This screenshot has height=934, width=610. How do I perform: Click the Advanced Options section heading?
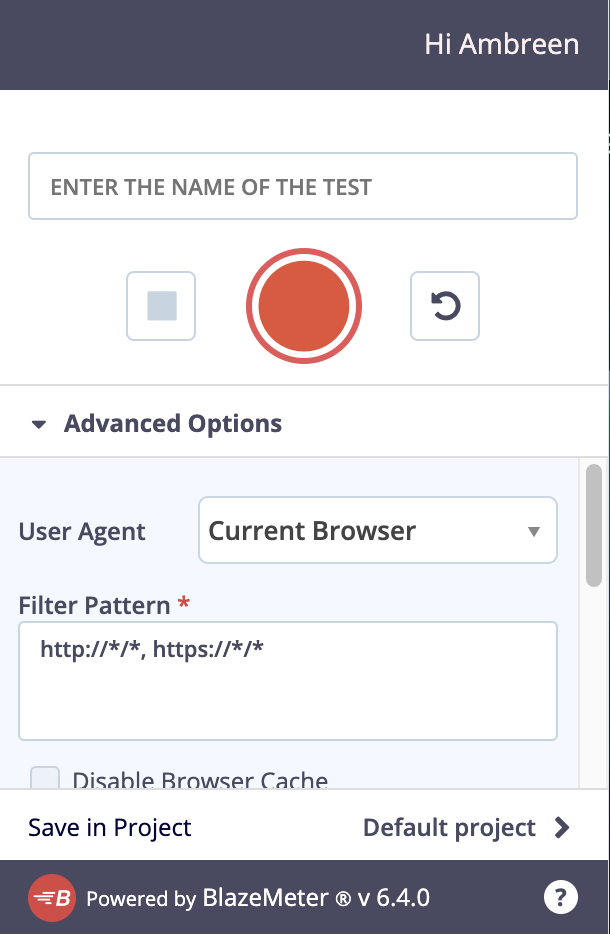(x=172, y=424)
